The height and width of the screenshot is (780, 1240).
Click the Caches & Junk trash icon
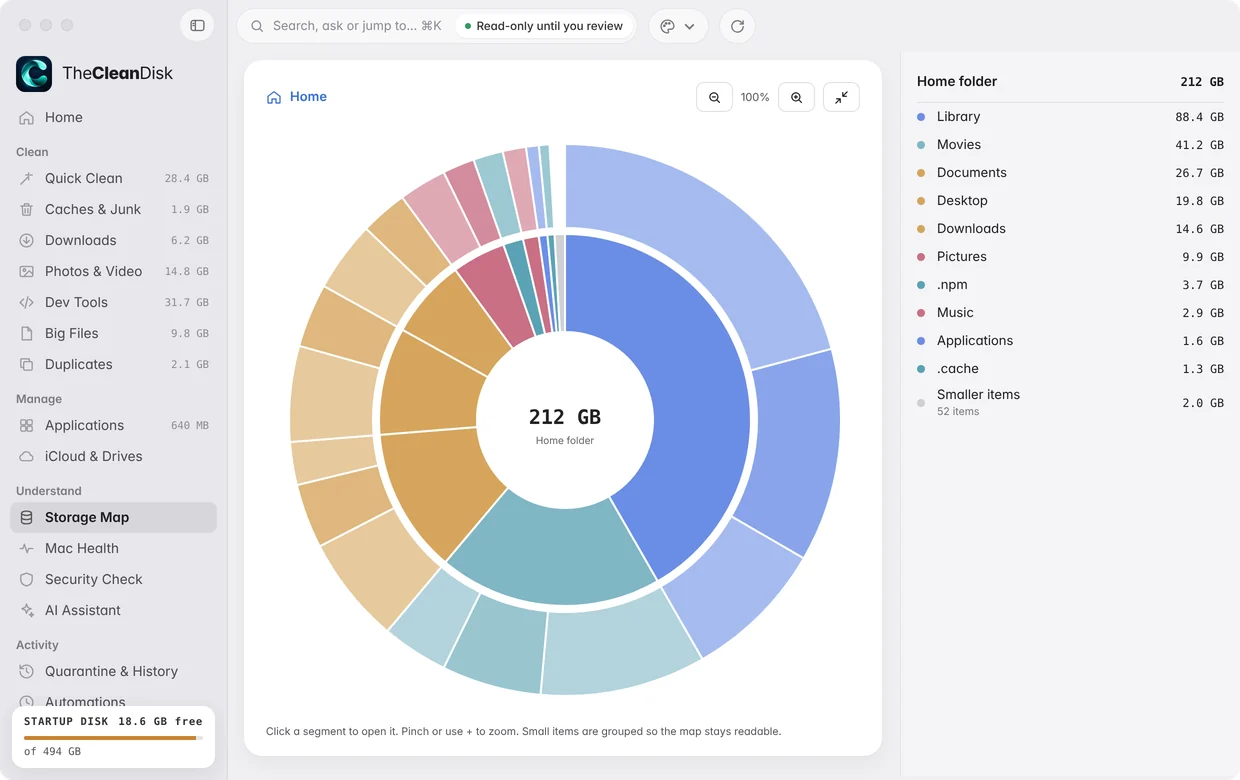click(x=27, y=209)
